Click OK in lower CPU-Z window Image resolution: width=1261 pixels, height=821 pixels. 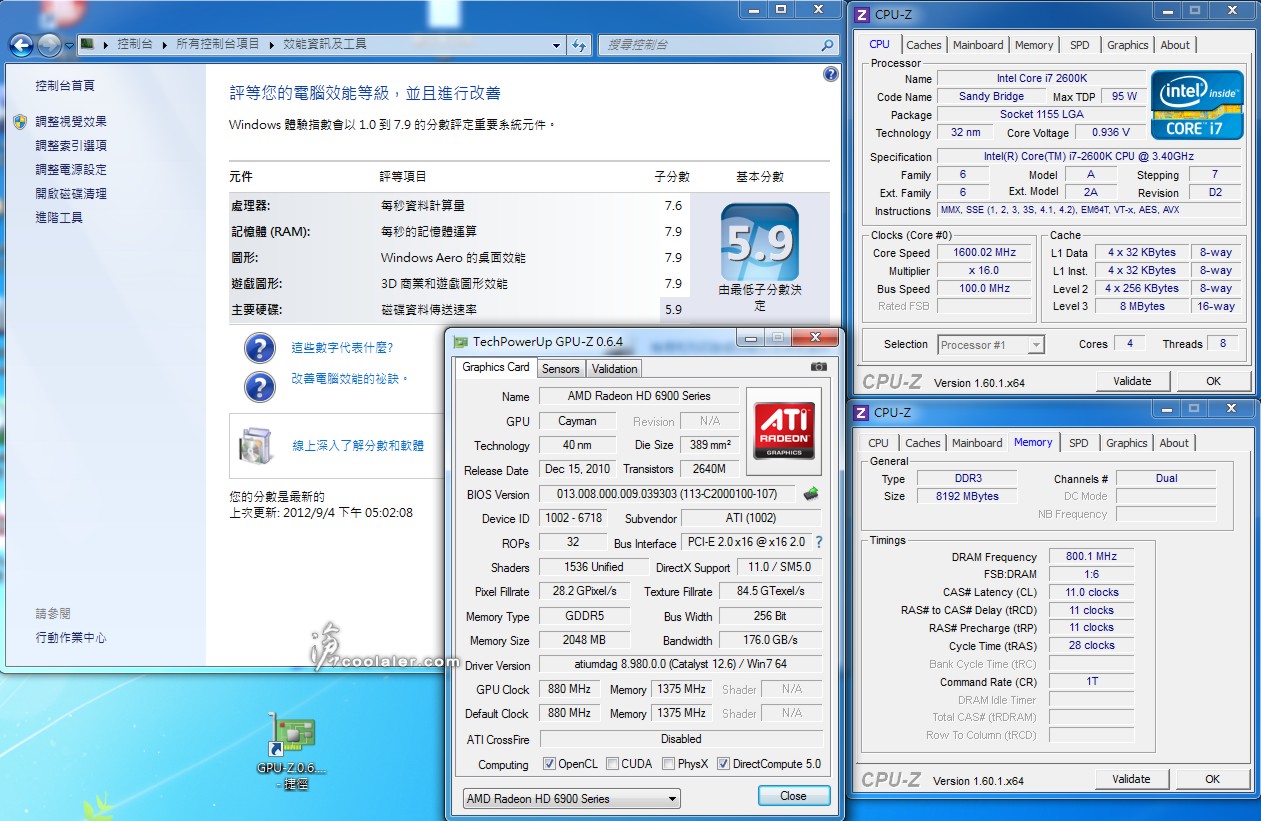(1212, 779)
